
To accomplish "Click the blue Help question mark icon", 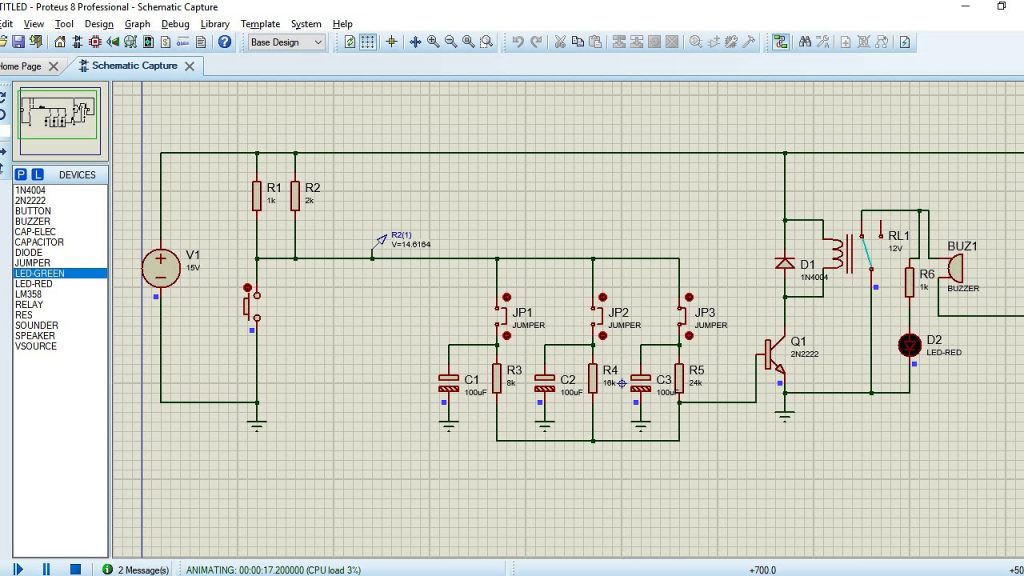I will [x=224, y=42].
